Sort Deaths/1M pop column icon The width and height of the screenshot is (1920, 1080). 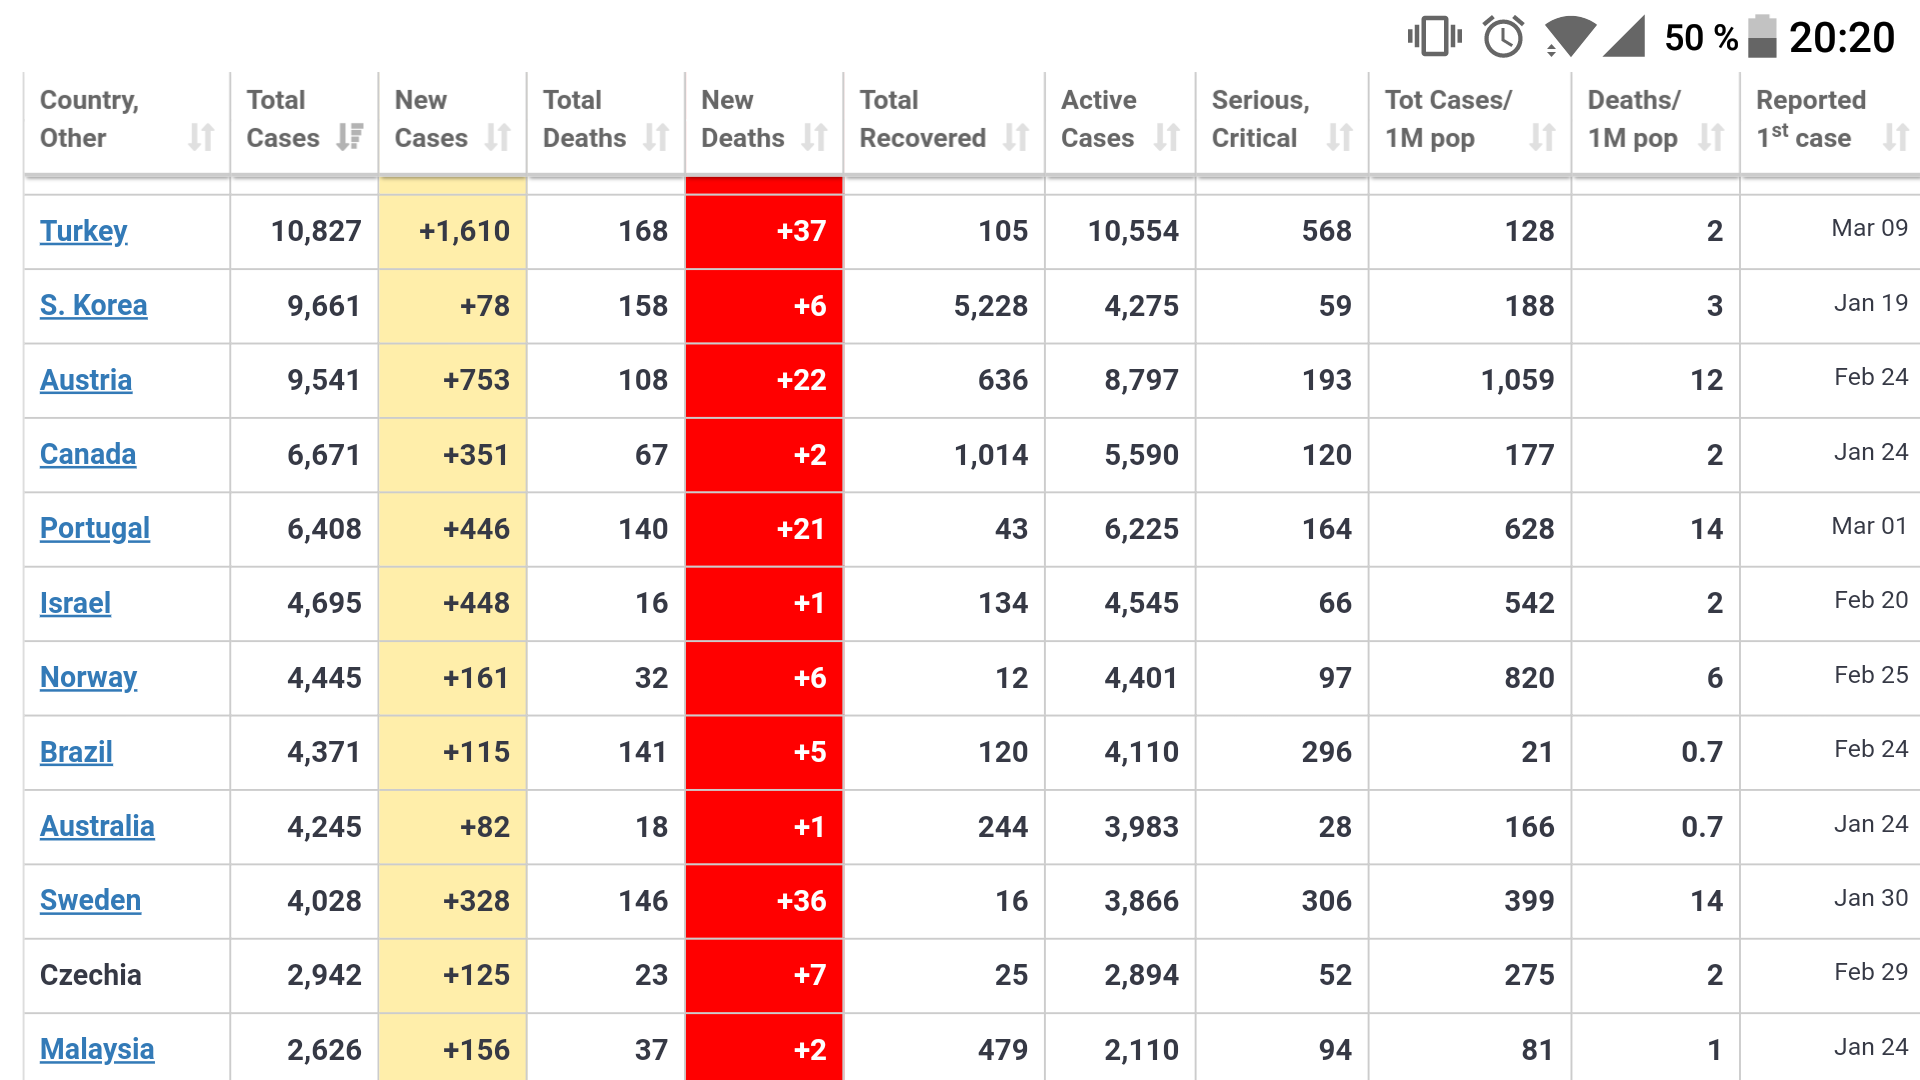tap(1711, 137)
